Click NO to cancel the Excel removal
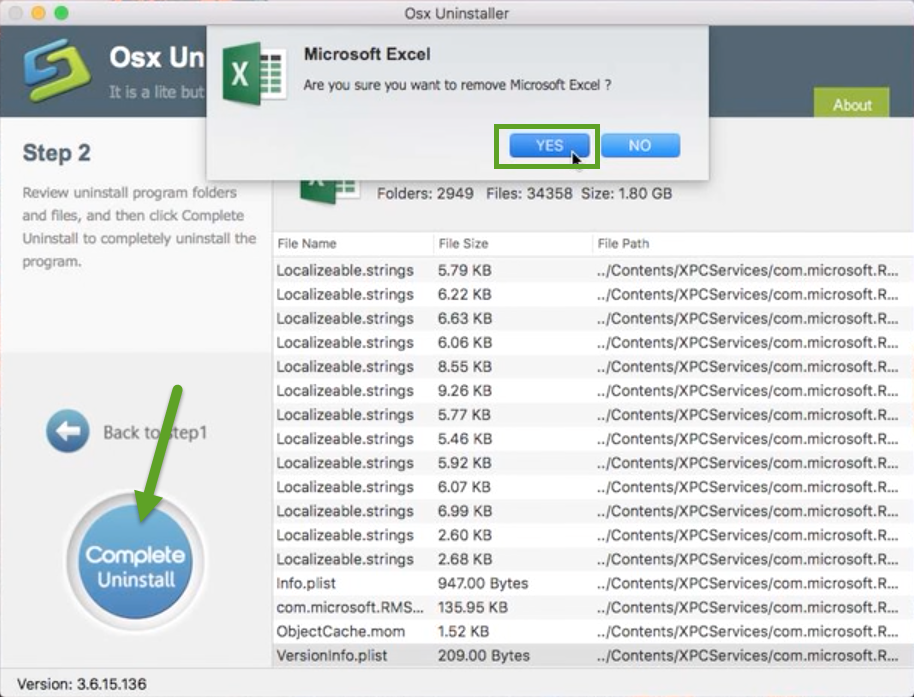The width and height of the screenshot is (914, 697). [640, 144]
